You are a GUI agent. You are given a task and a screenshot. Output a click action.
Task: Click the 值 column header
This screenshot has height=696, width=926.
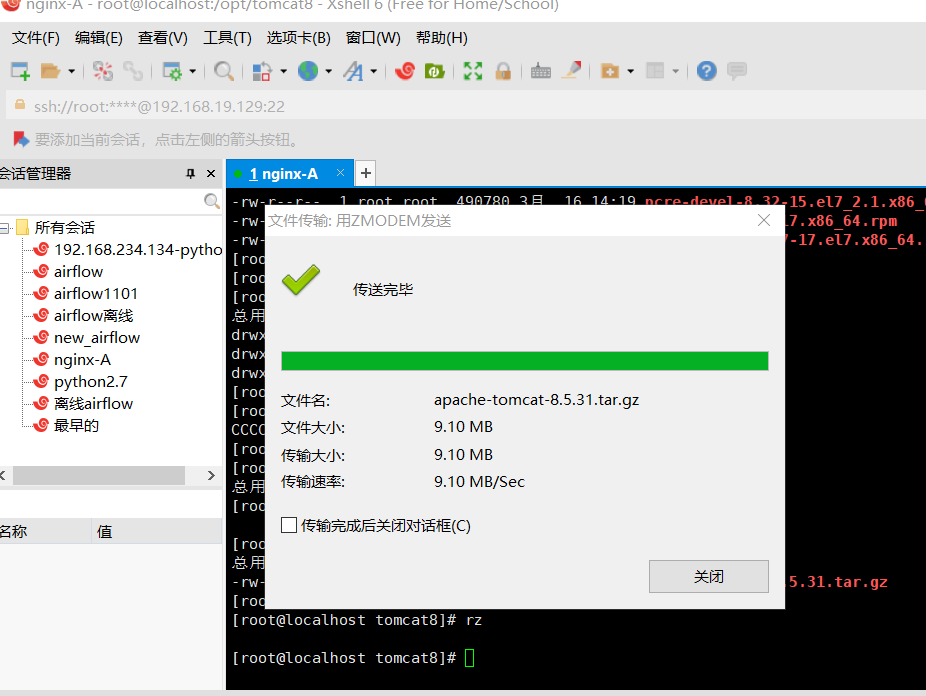[x=157, y=531]
